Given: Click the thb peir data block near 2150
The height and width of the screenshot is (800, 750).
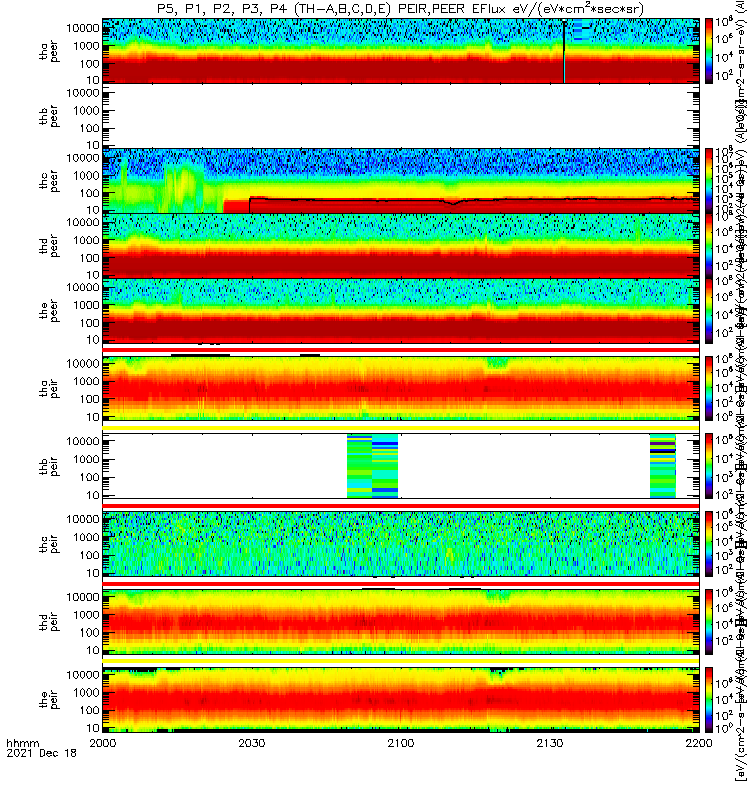Looking at the screenshot, I should pos(663,466).
